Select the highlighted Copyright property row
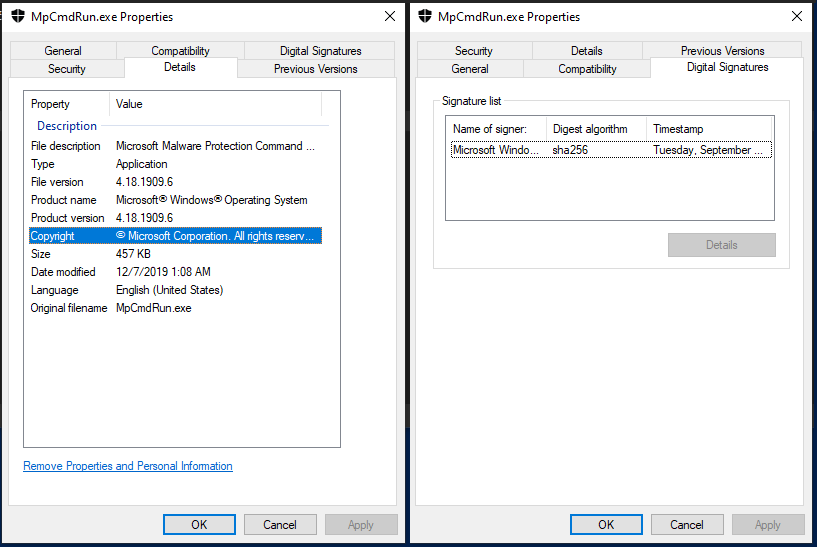The width and height of the screenshot is (817, 547). [x=175, y=235]
